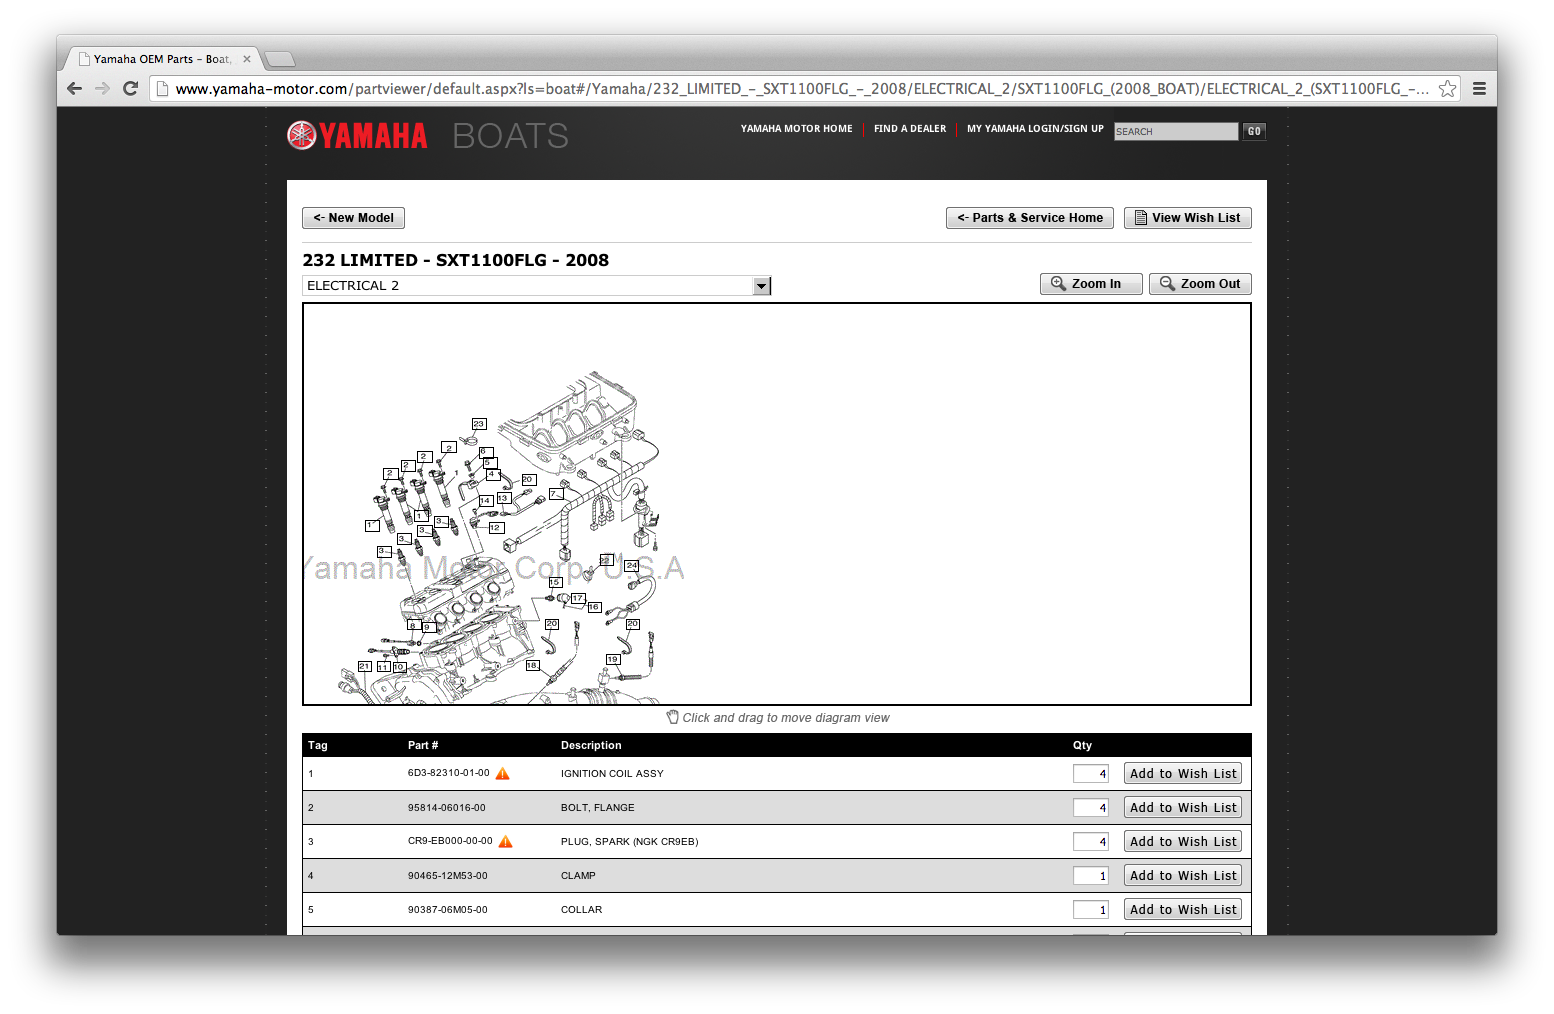Screen dimensions: 1554x1014
Task: Click warning icon beside spark plug part
Action: coord(506,842)
